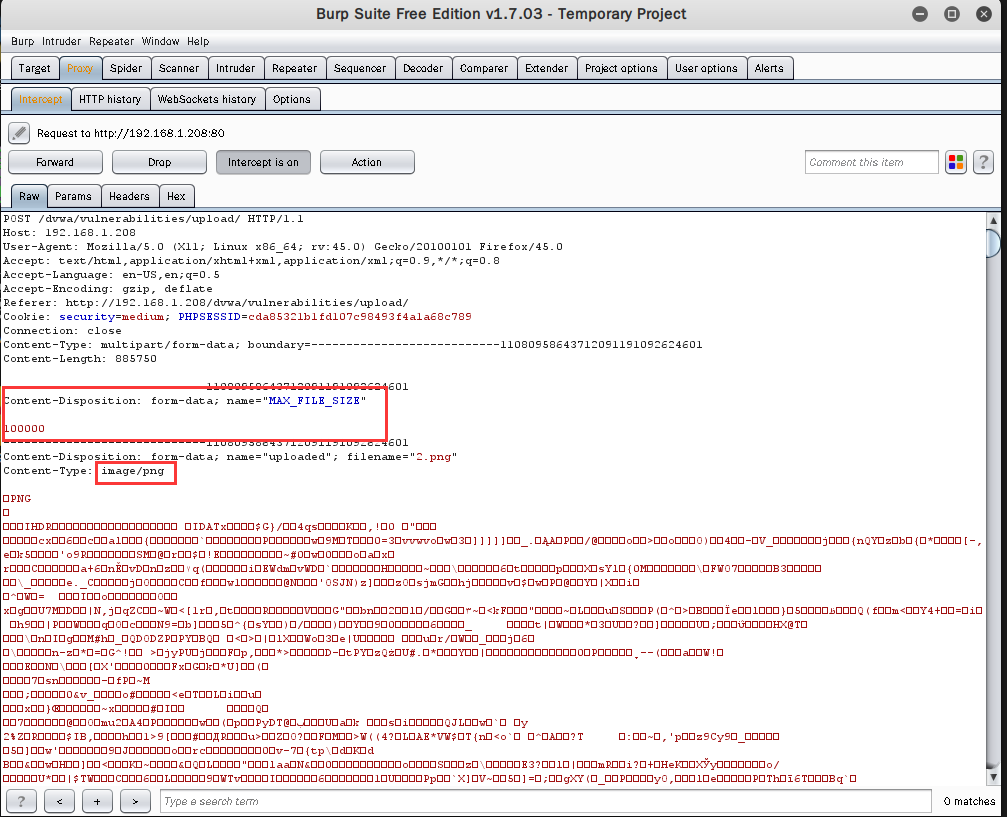Select the Proxy tab

pos(80,68)
